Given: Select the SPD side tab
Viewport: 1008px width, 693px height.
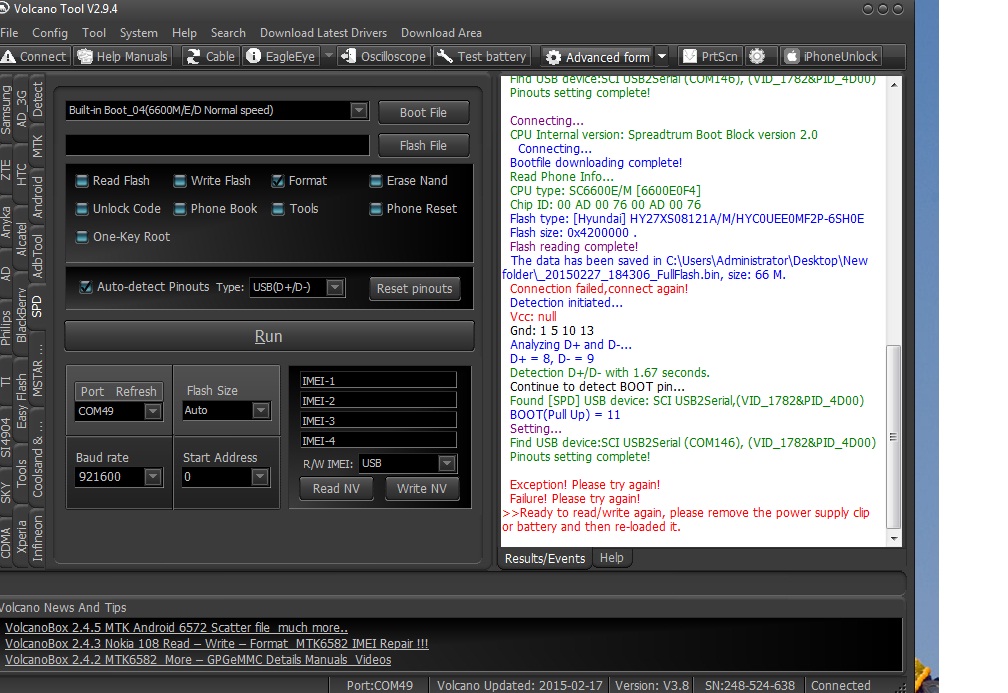Looking at the screenshot, I should (x=37, y=306).
